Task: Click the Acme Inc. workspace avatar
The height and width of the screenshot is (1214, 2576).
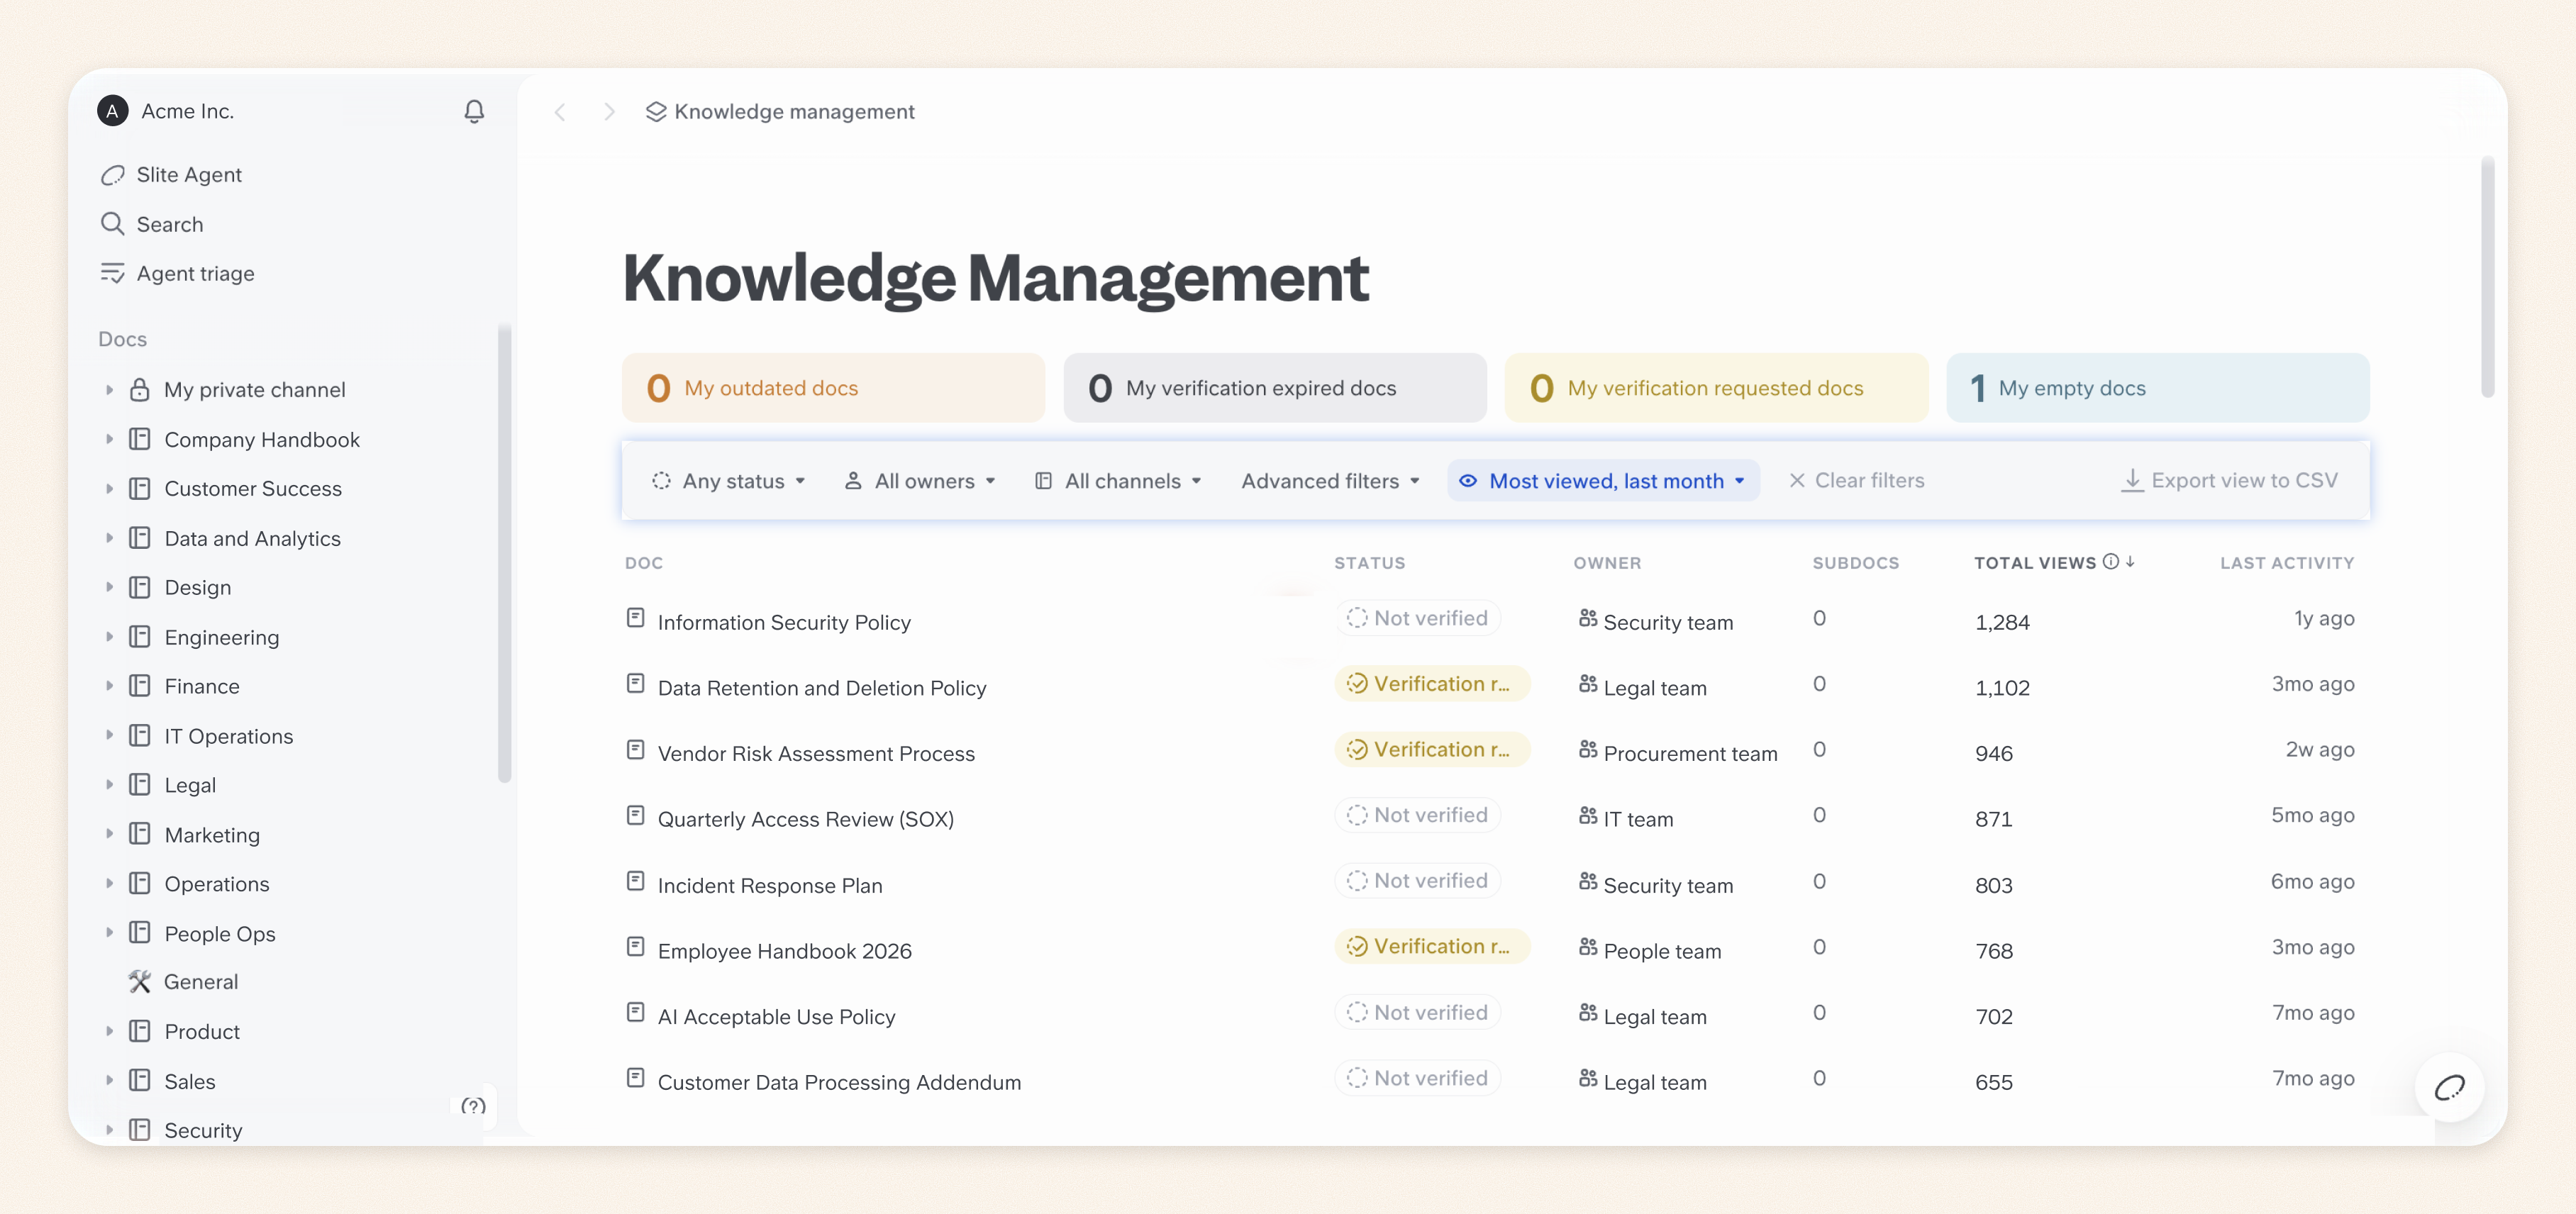Action: (113, 111)
